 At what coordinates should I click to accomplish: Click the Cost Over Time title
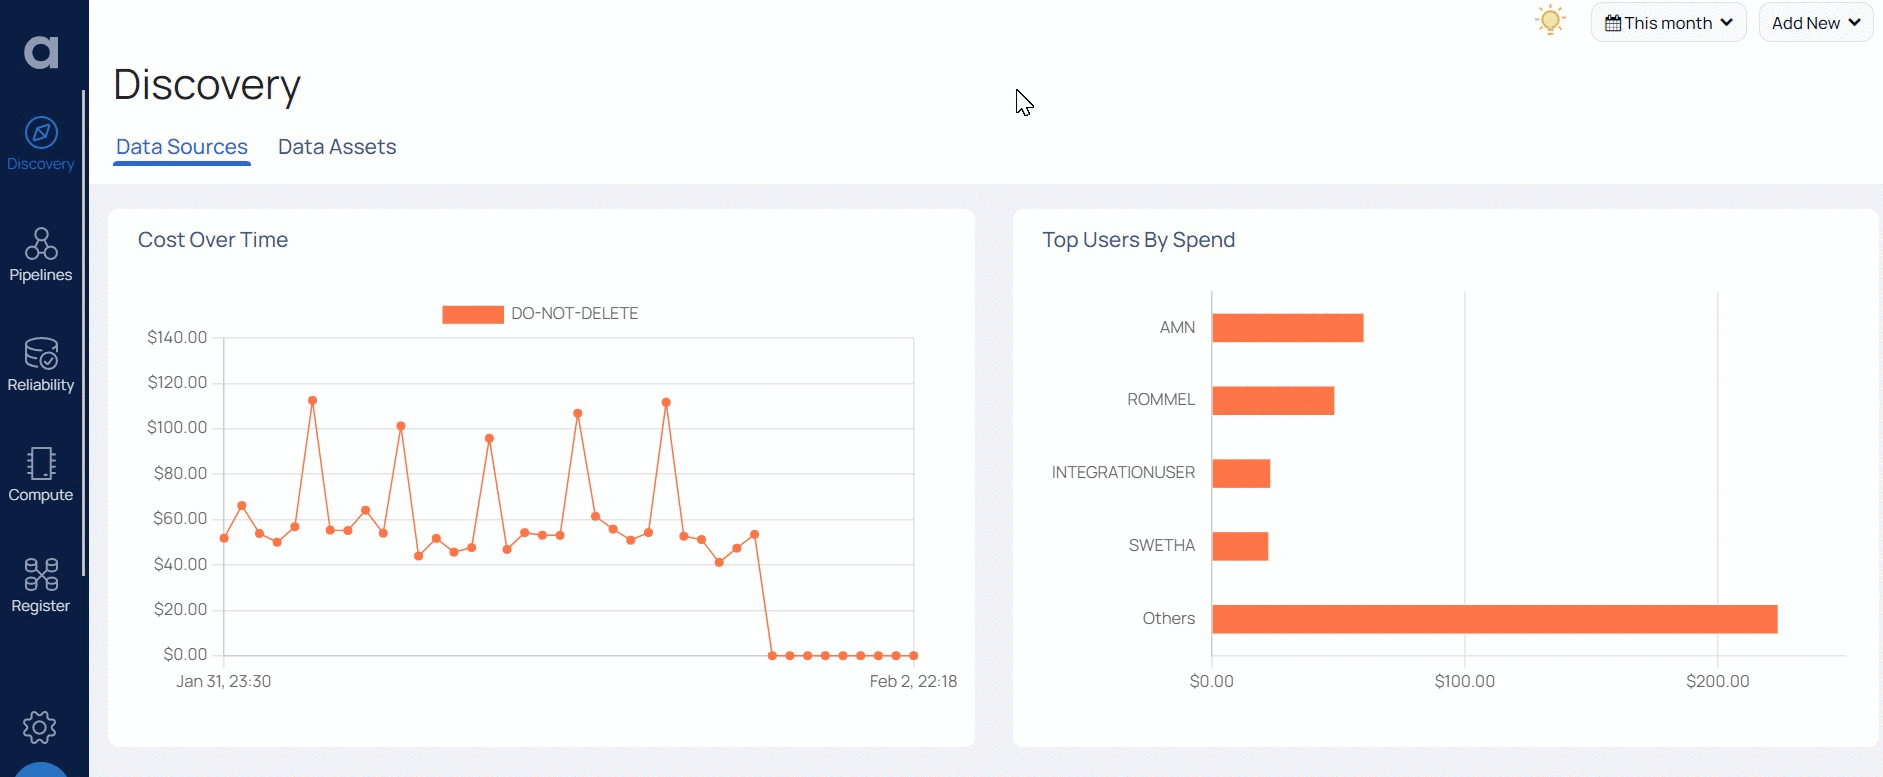213,240
